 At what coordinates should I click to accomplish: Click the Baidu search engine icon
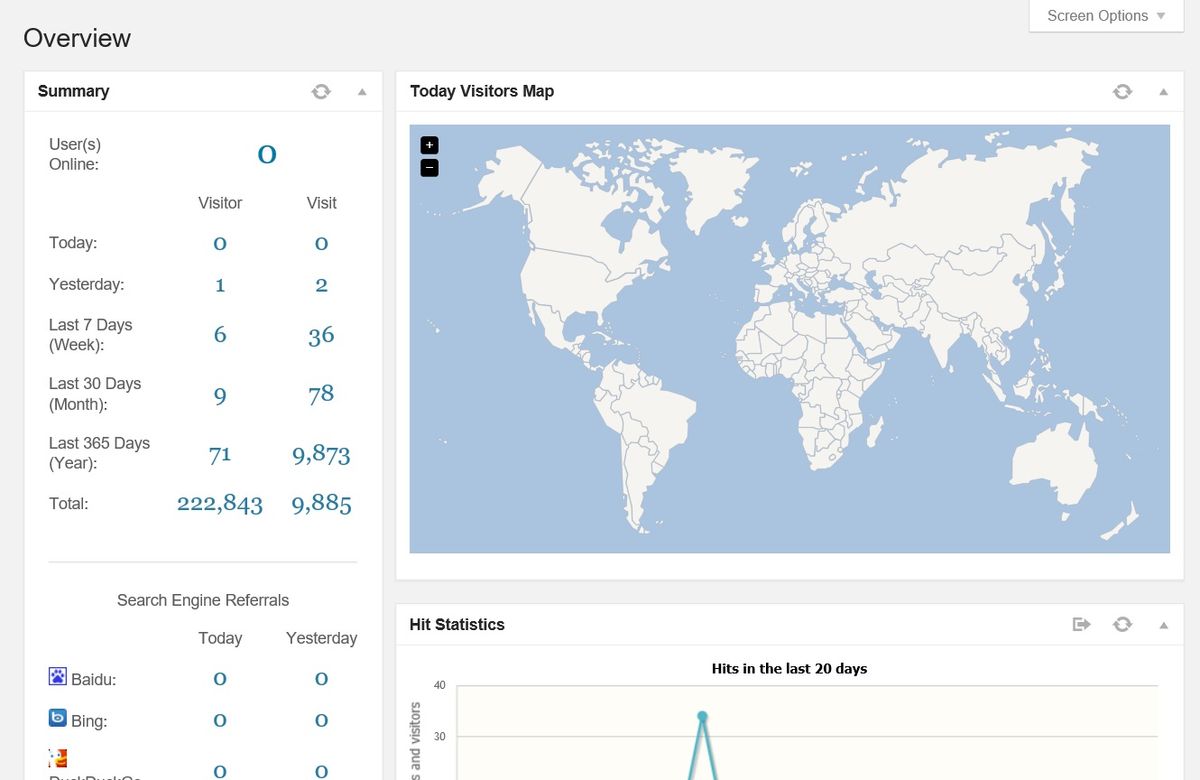(58, 677)
